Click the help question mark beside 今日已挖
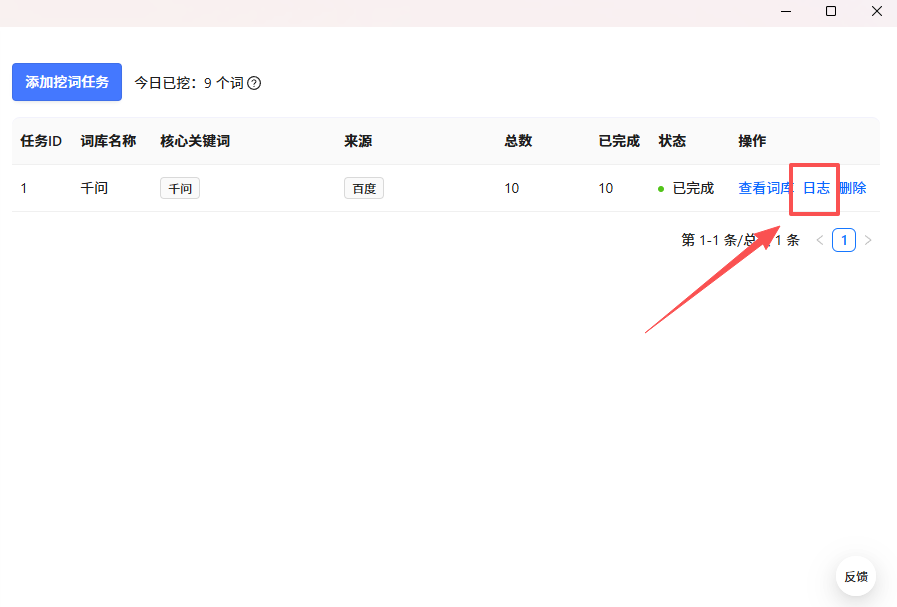This screenshot has height=607, width=897. (x=254, y=83)
